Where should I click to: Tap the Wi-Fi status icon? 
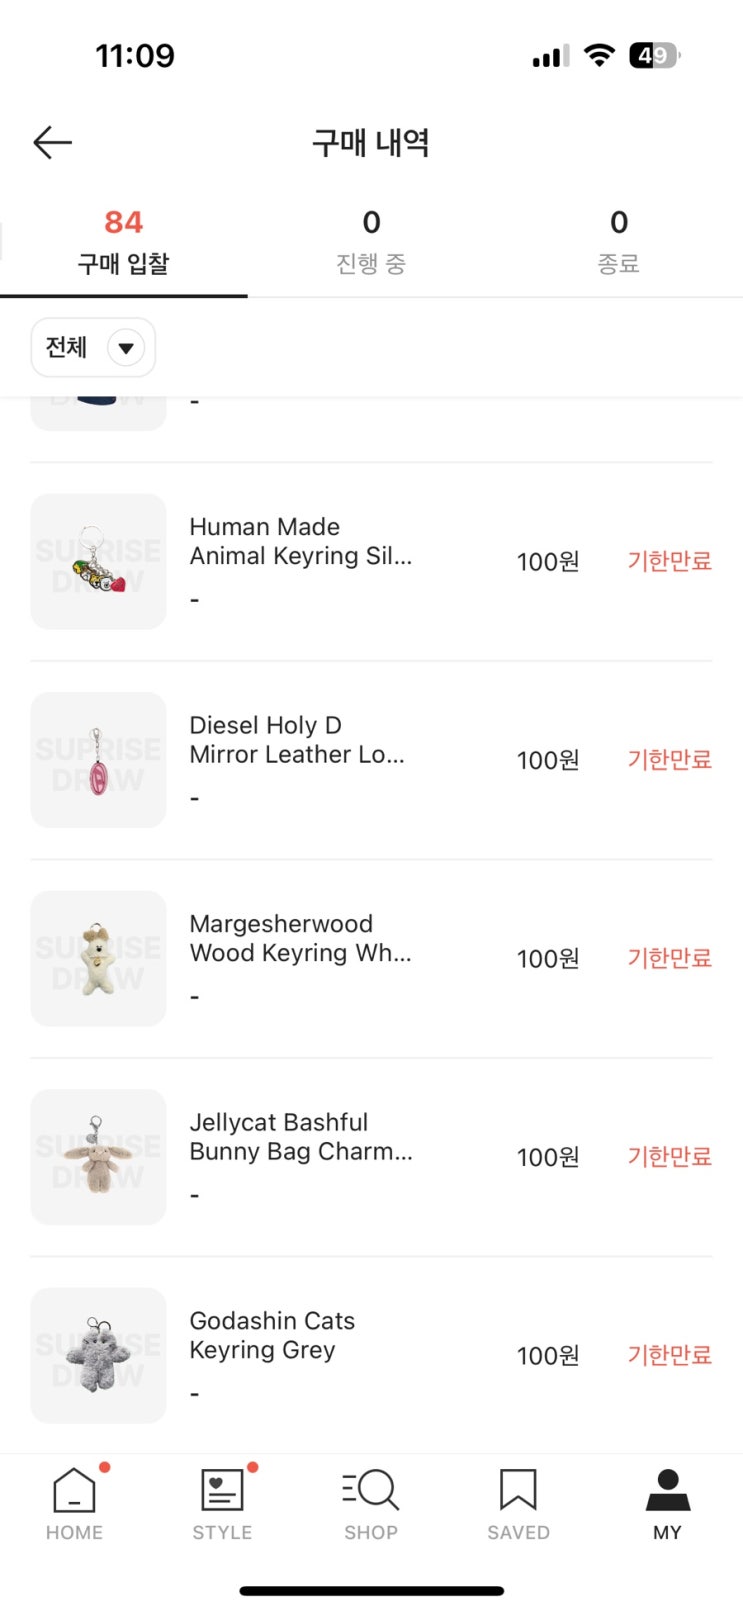point(598,56)
